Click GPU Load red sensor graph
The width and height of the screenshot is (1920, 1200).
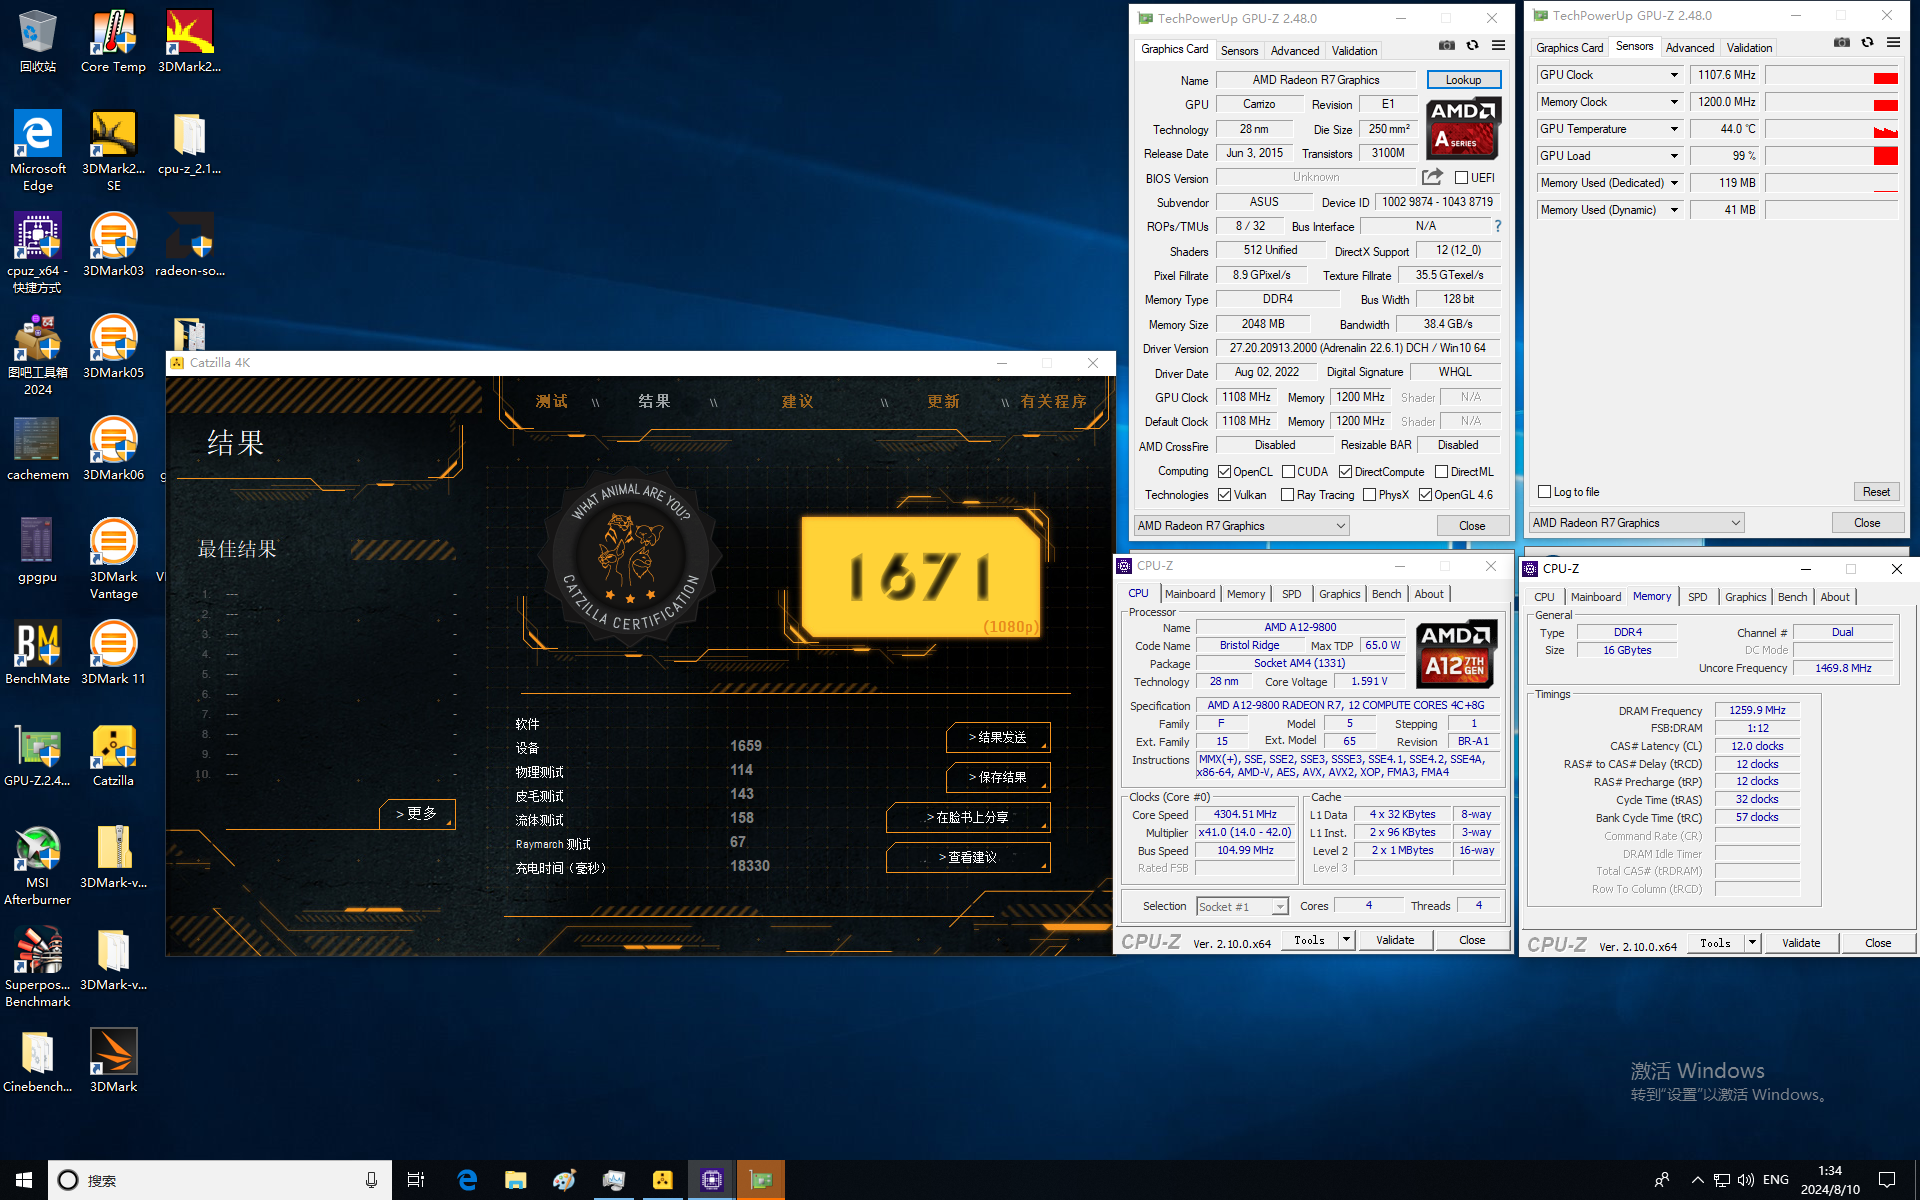(1832, 156)
